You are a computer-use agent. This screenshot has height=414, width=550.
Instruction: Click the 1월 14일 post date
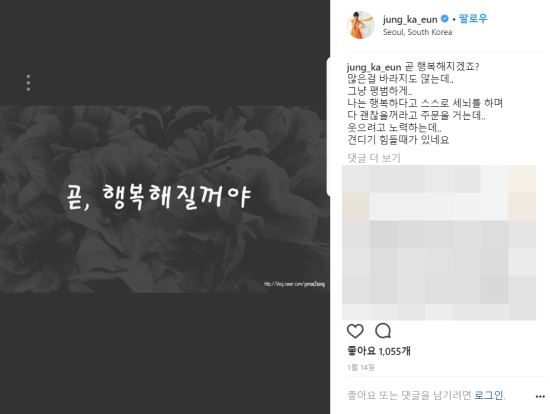click(x=361, y=367)
